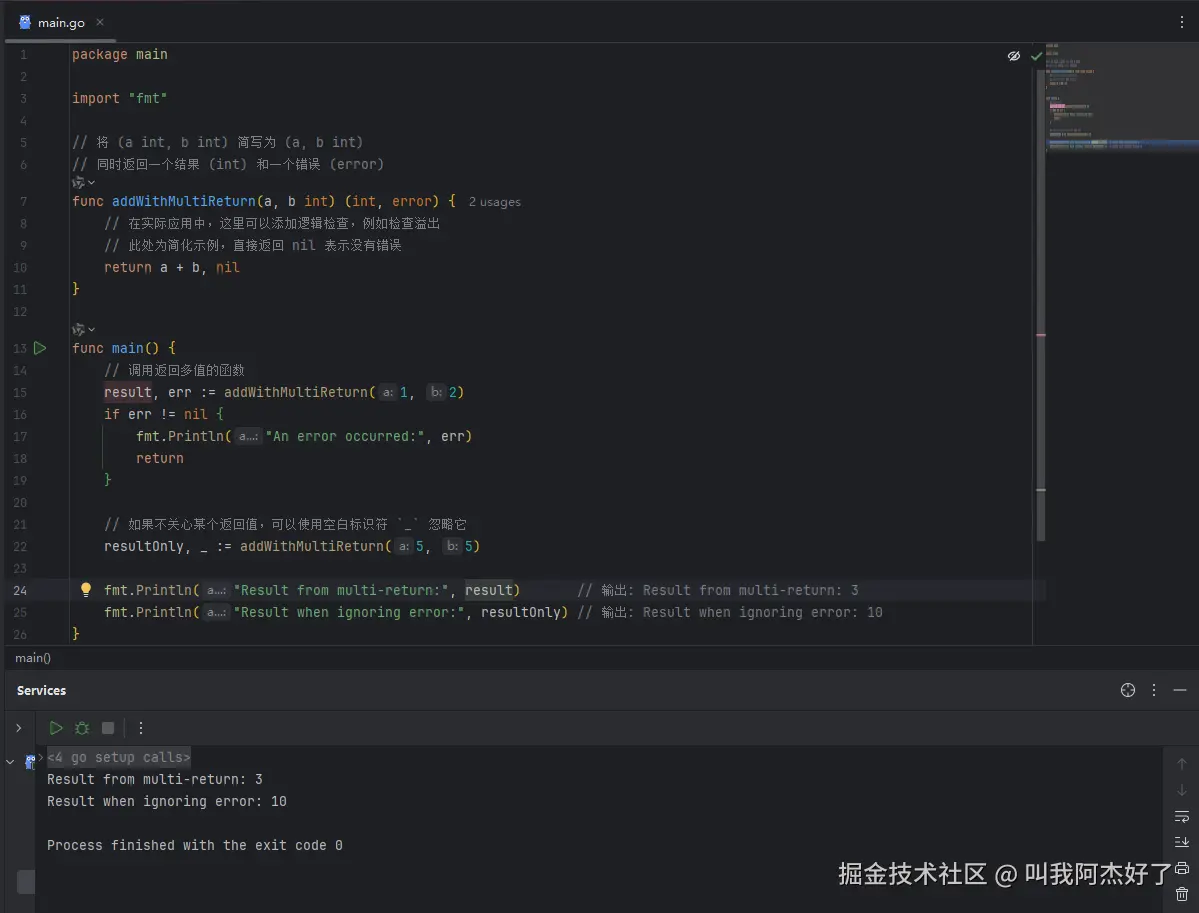
Task: Open AI actions dropdown above addWithMultiReturn function
Action: coord(83,183)
